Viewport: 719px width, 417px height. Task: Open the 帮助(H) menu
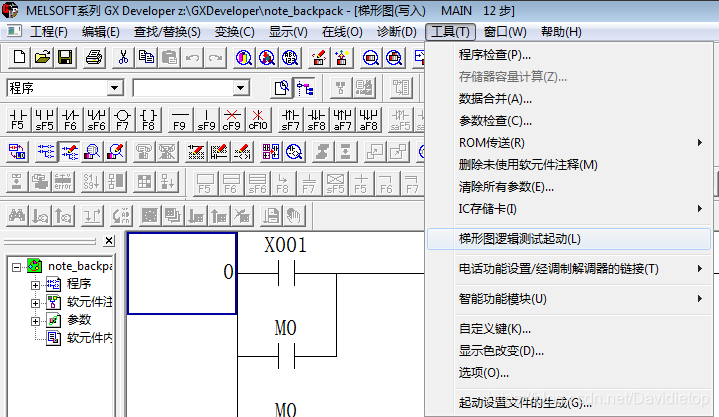pyautogui.click(x=561, y=32)
